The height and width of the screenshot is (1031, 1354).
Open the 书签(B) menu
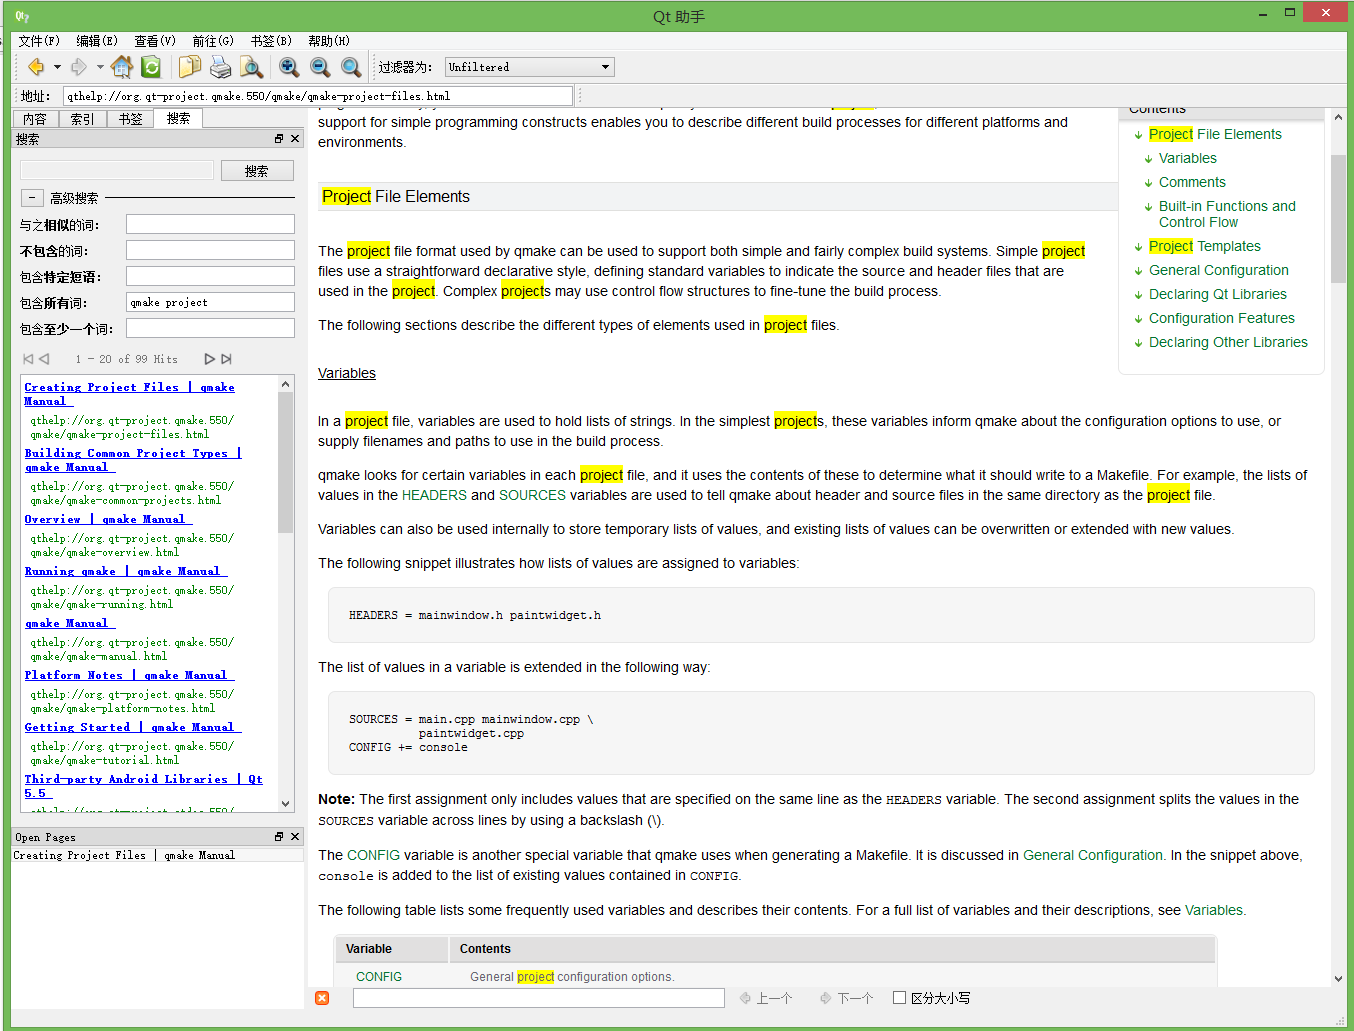pos(271,41)
